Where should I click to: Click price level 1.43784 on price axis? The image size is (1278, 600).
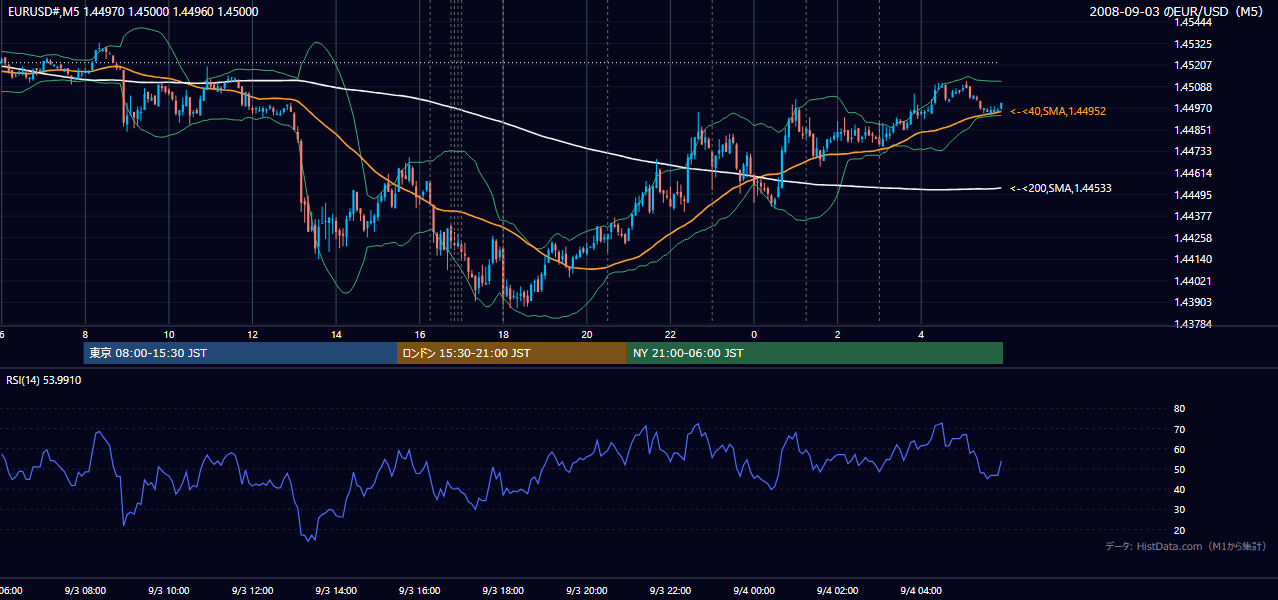click(1193, 324)
